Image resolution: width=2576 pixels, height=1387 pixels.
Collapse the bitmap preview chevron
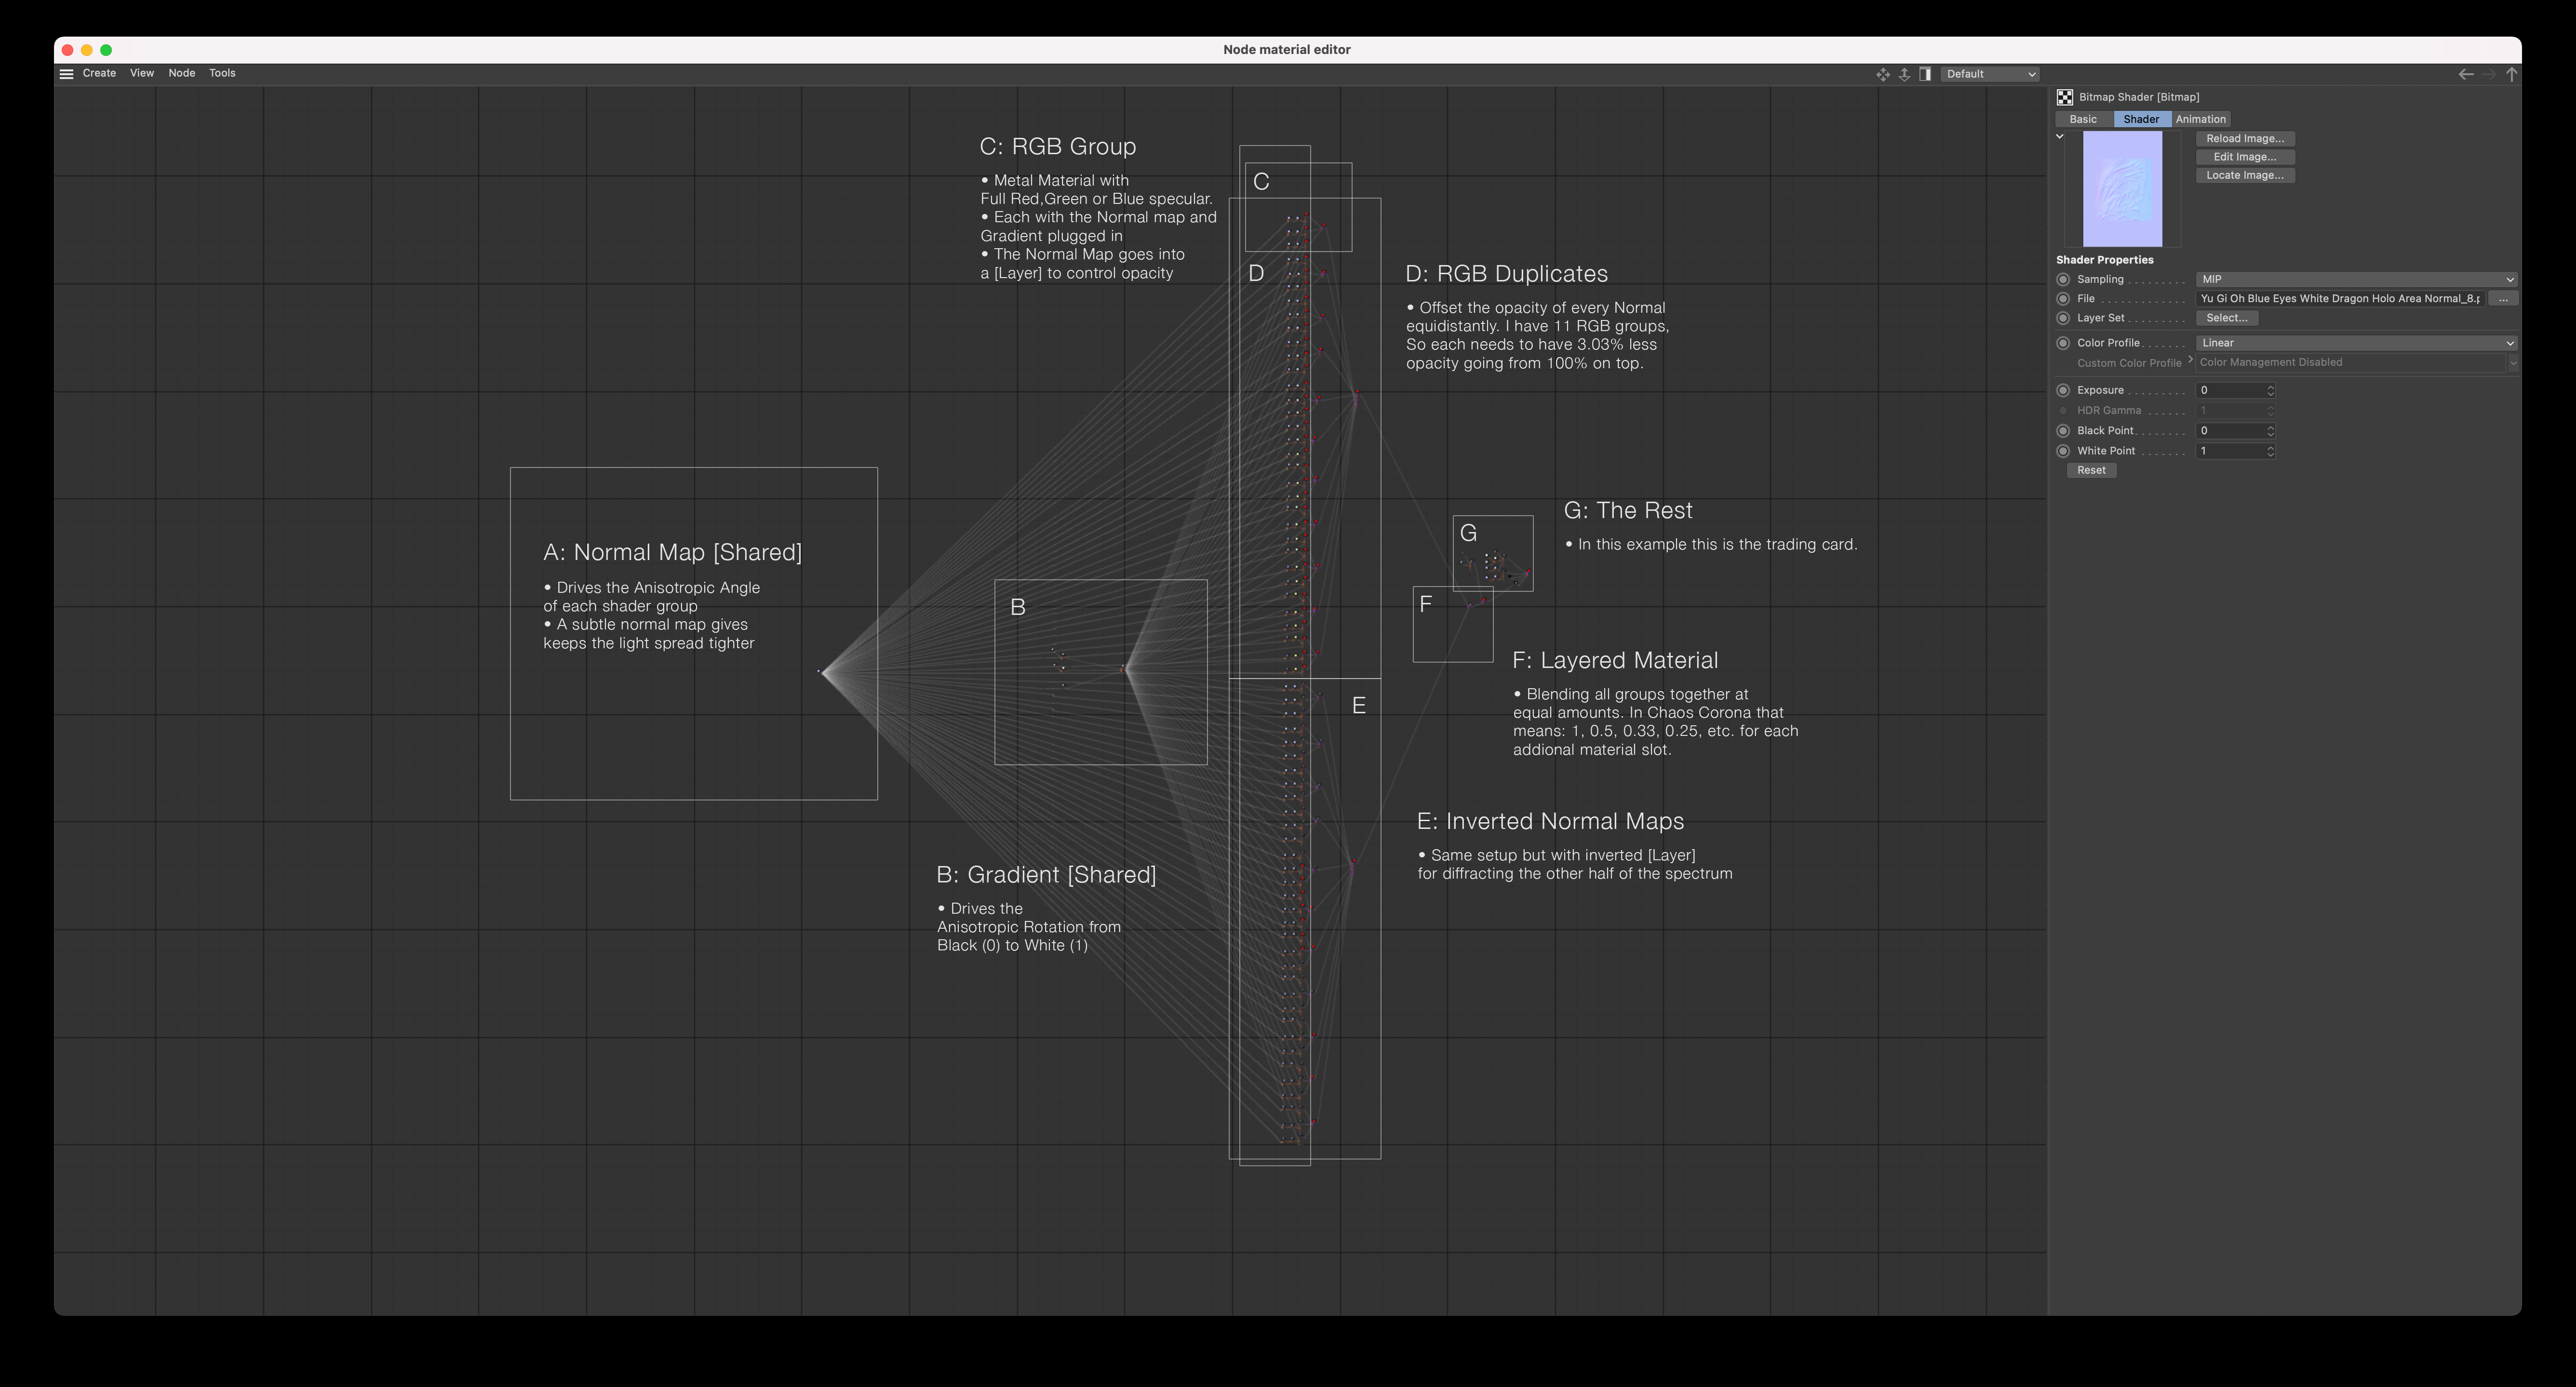click(2060, 137)
